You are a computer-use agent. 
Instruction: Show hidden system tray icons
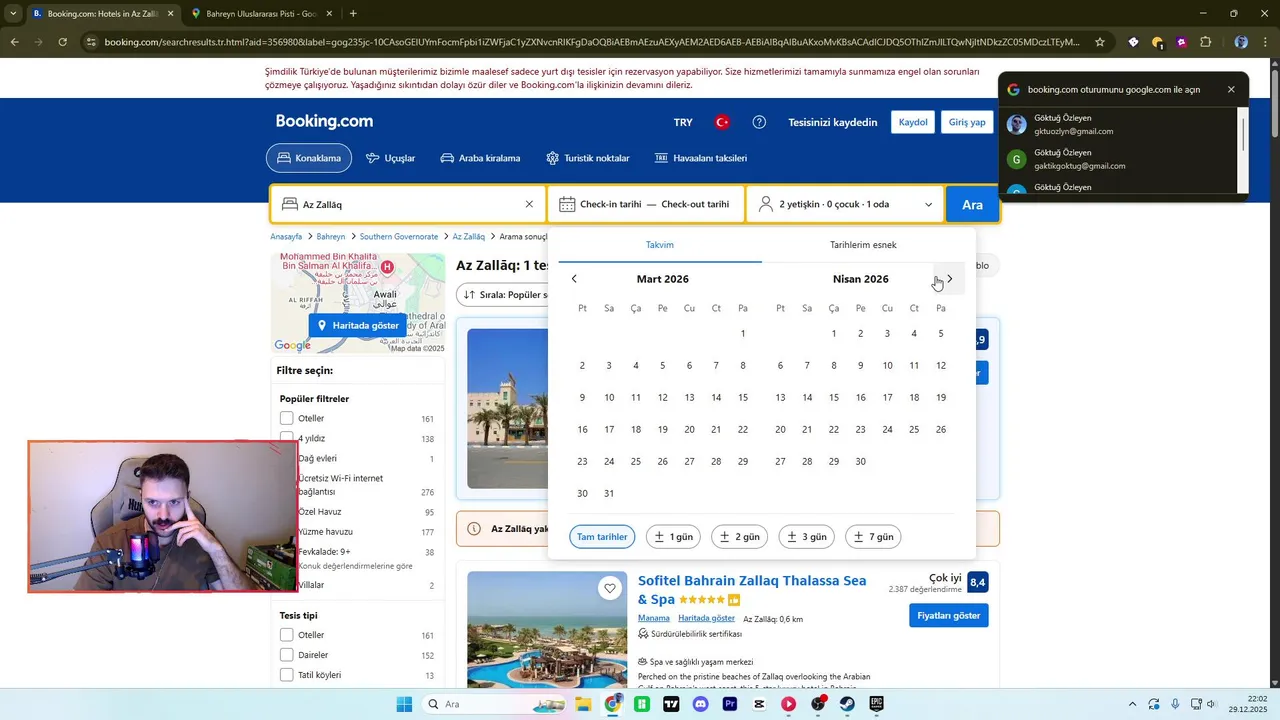pos(1132,704)
